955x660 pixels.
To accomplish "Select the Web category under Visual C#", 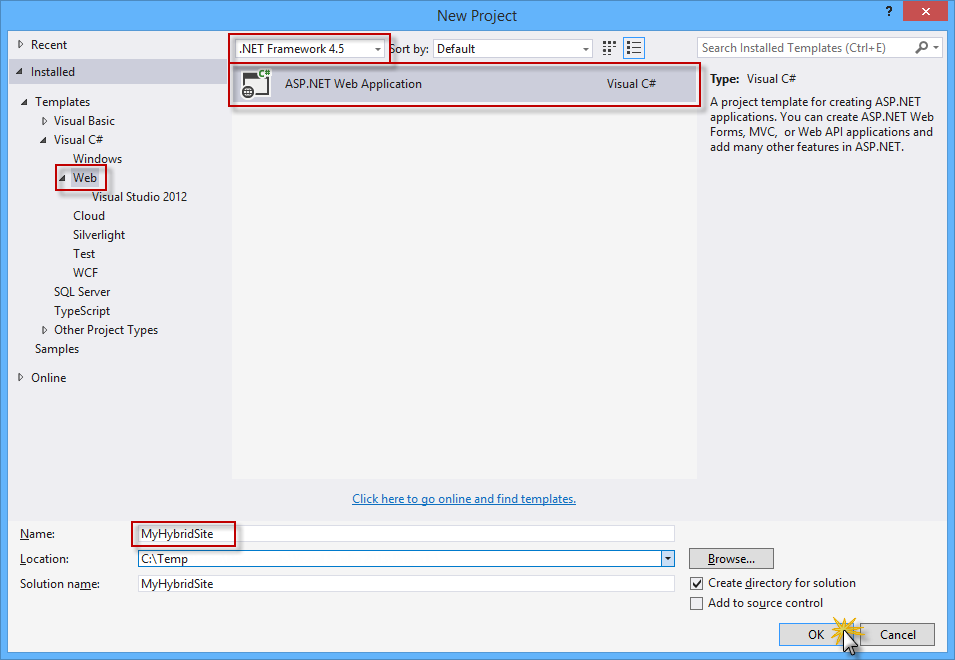I will click(83, 177).
